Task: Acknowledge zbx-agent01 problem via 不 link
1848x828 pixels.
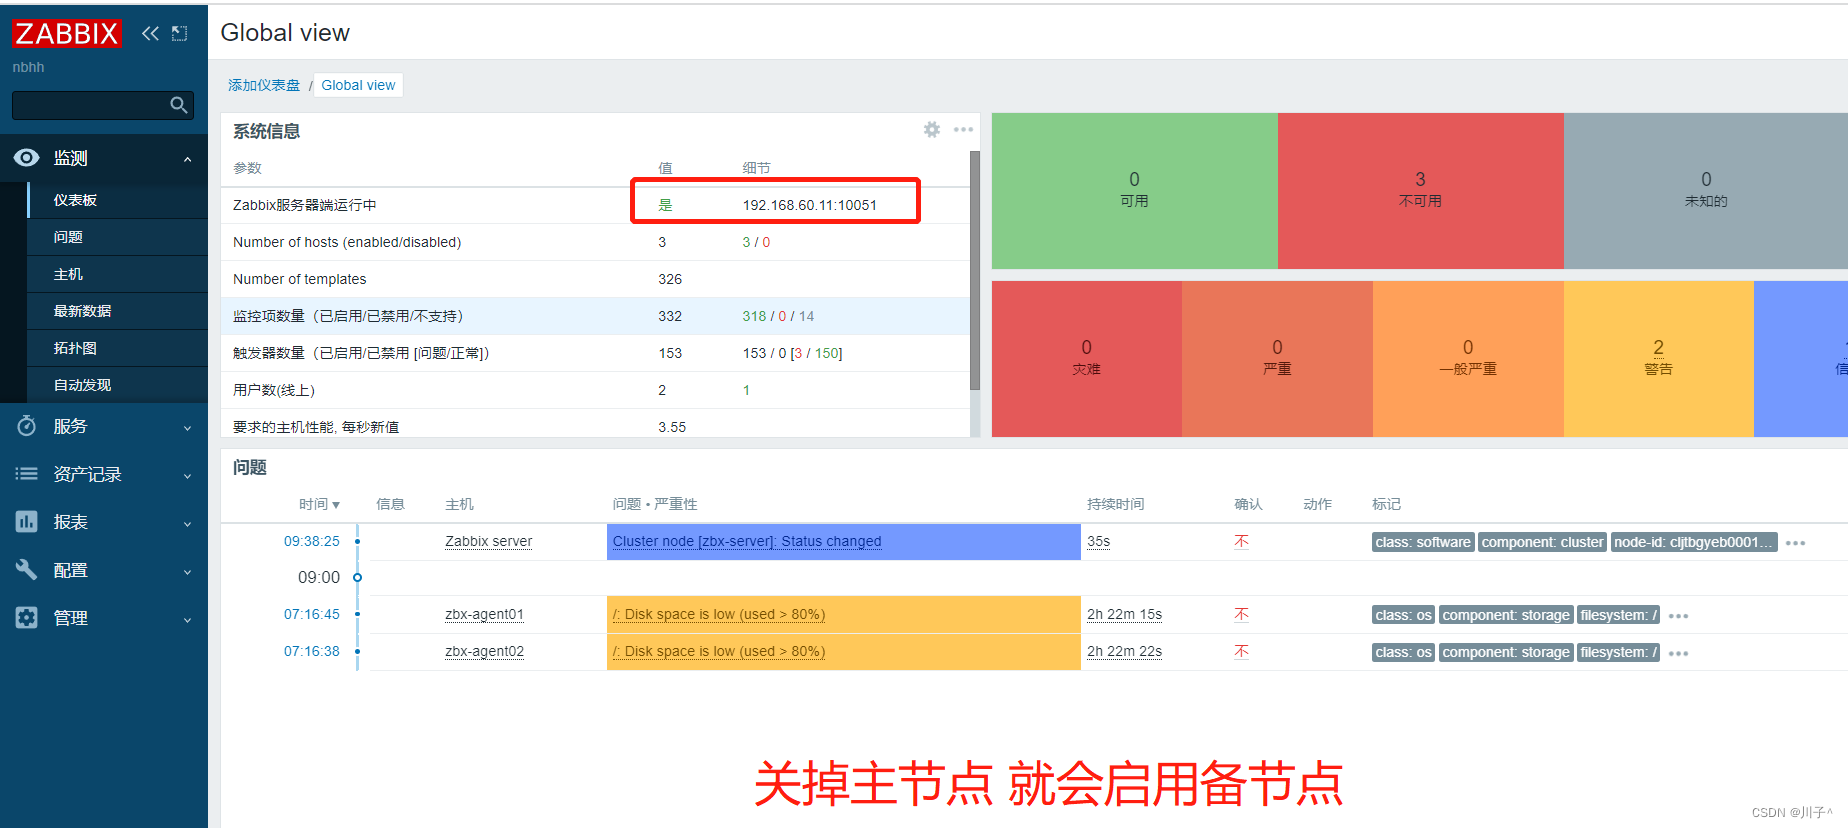Action: pyautogui.click(x=1241, y=614)
